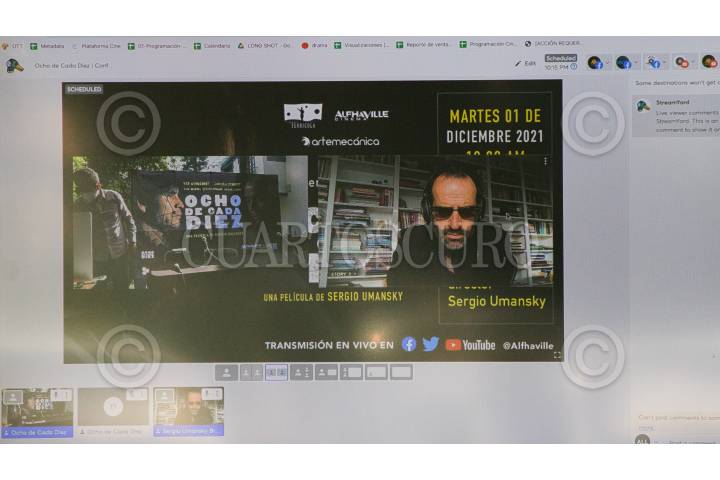
Task: Toggle the first Facebook destination avatar
Action: point(596,62)
